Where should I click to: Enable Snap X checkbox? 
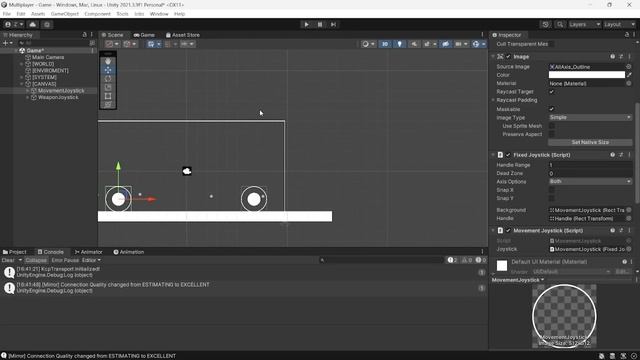[551, 190]
